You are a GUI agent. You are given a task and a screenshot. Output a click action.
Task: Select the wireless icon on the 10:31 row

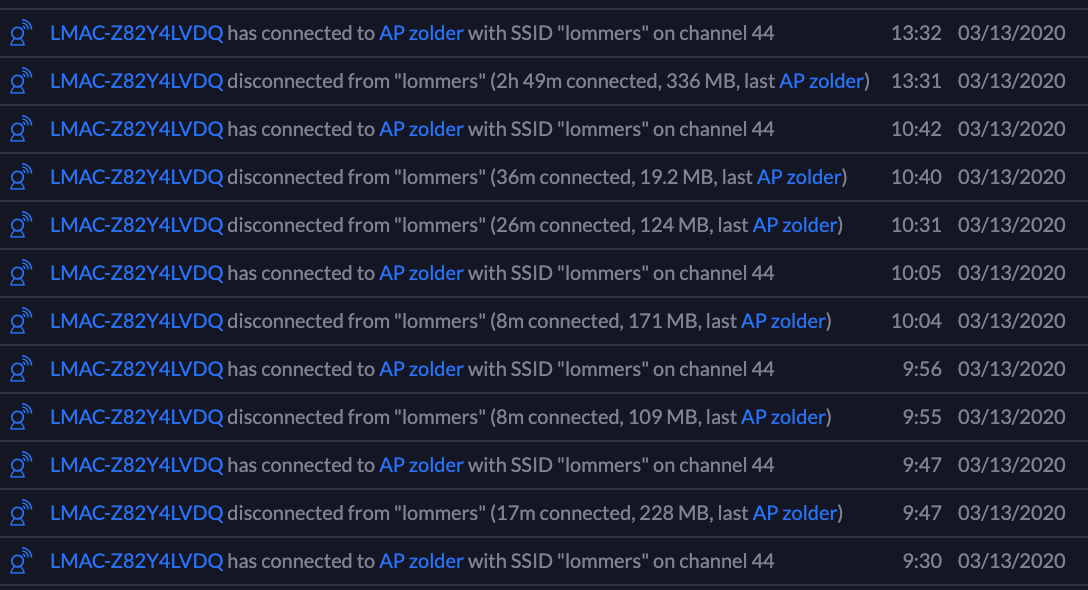pos(21,225)
